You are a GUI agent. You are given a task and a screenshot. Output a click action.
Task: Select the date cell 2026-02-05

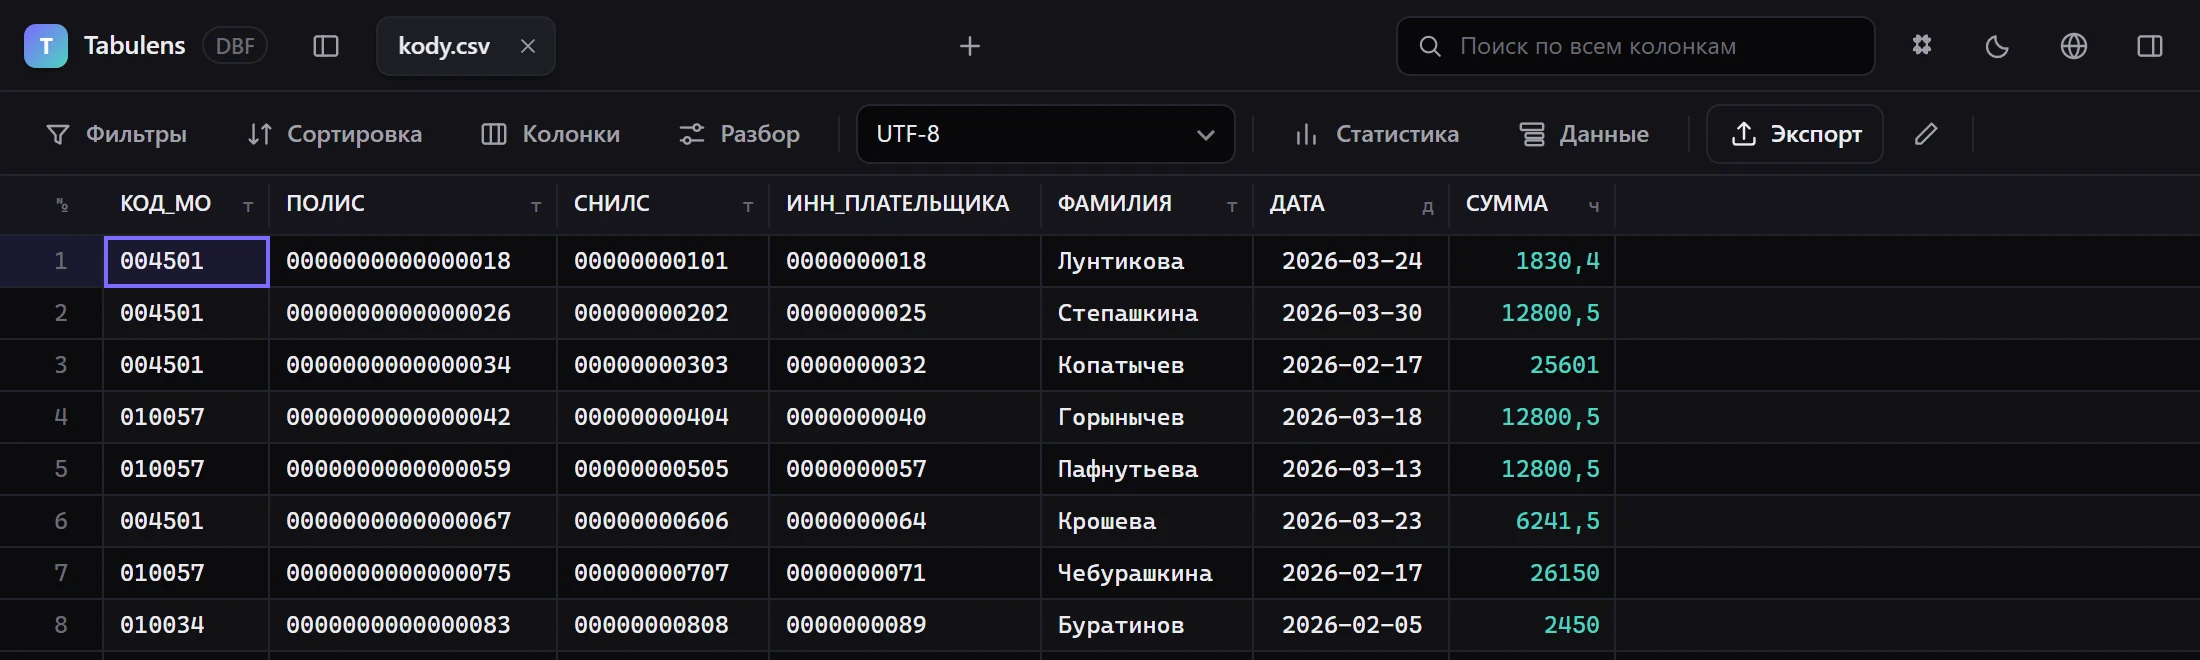click(1351, 626)
